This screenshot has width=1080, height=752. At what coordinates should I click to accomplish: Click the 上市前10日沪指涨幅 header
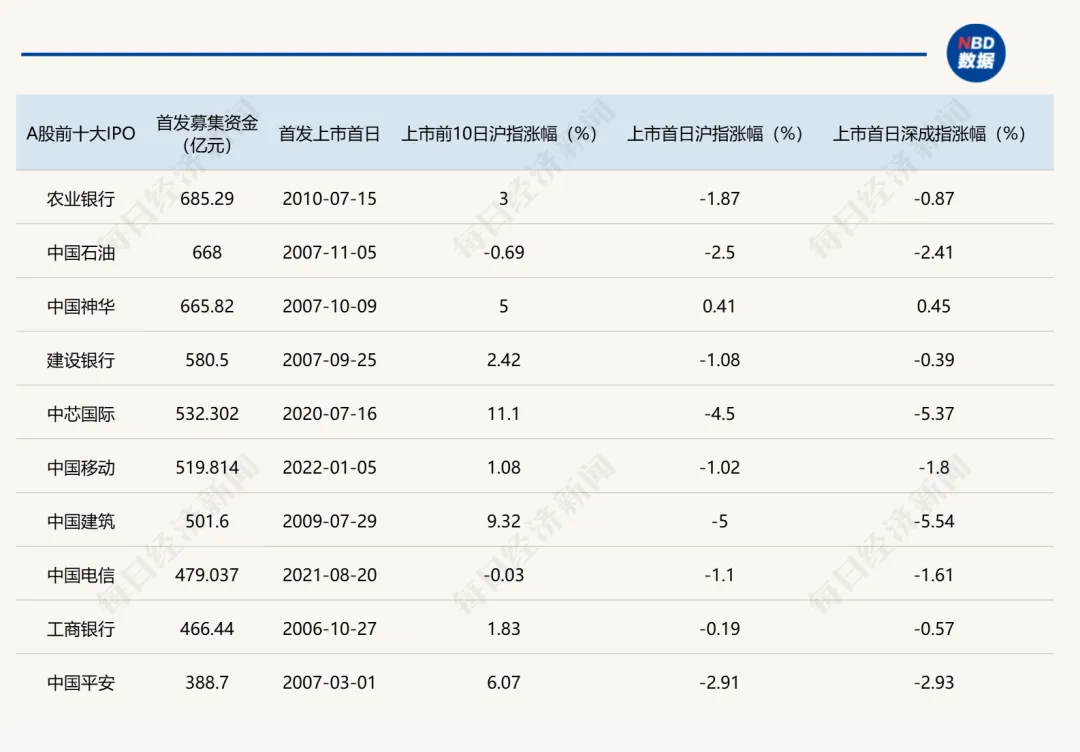(x=499, y=134)
